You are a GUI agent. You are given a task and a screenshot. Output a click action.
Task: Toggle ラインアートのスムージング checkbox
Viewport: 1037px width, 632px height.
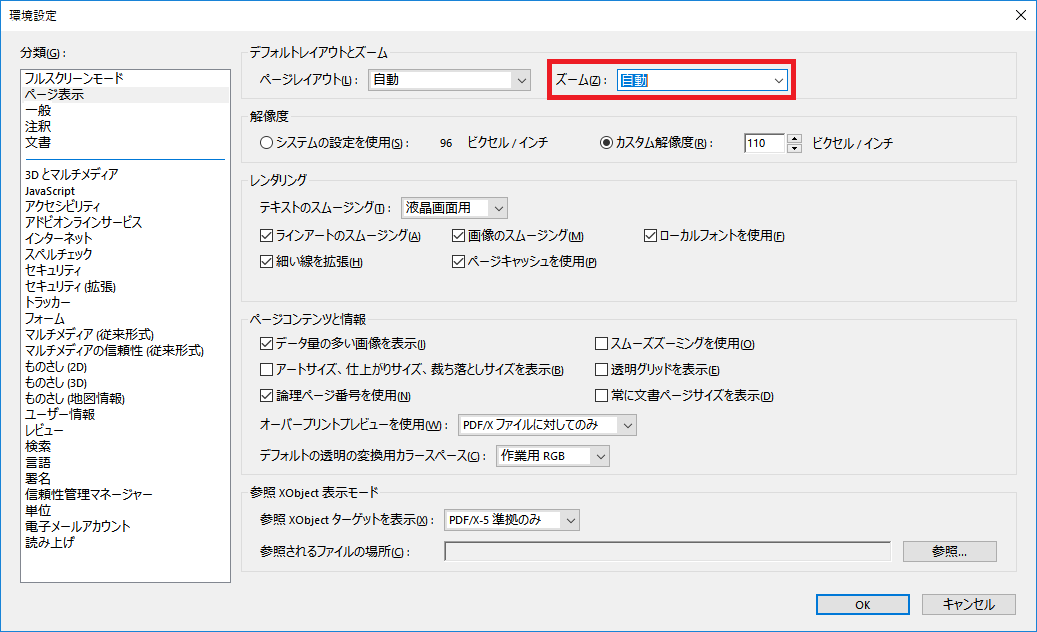267,235
